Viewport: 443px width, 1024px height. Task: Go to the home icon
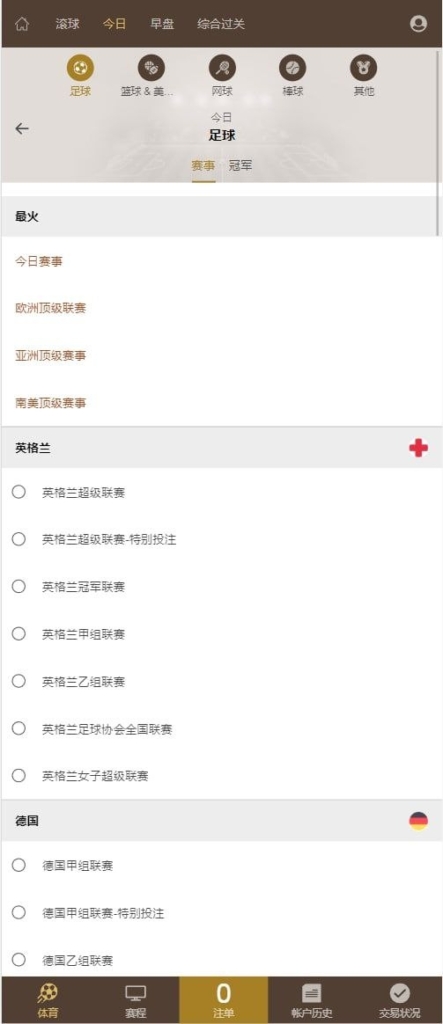(22, 24)
